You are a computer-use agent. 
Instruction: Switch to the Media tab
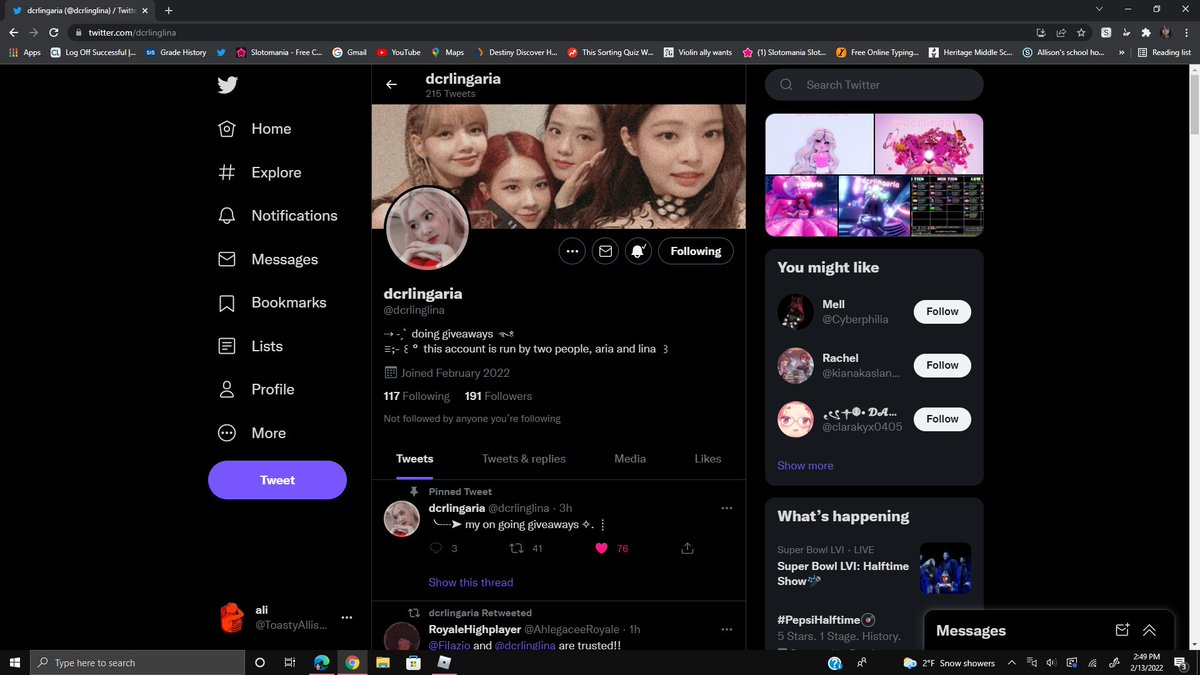(630, 459)
